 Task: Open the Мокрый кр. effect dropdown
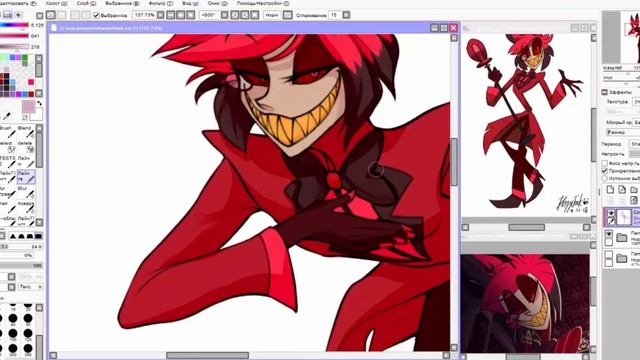(x=636, y=122)
